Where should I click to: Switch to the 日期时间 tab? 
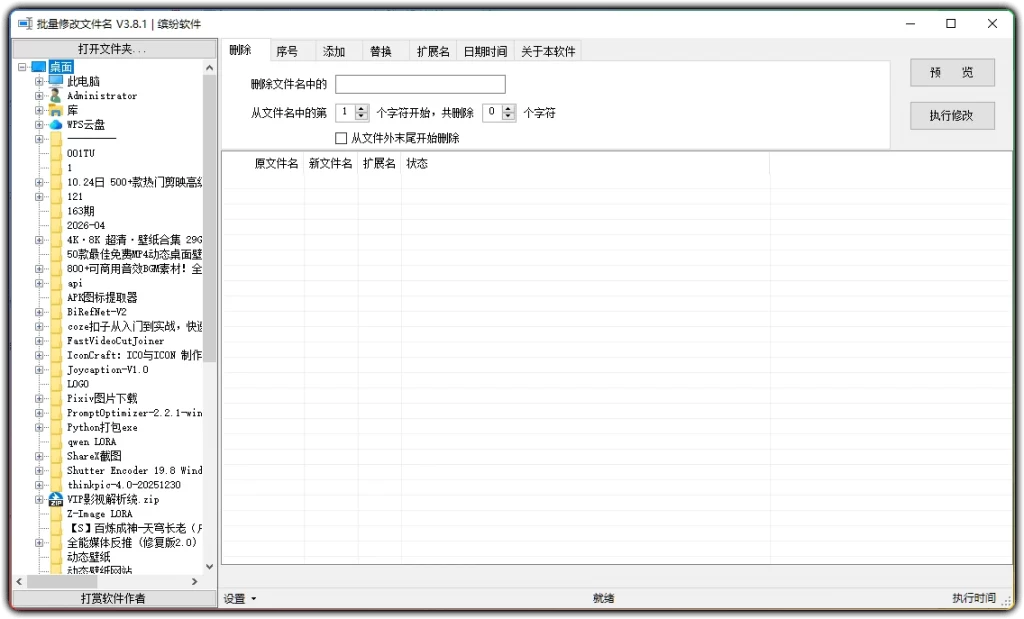pos(486,50)
